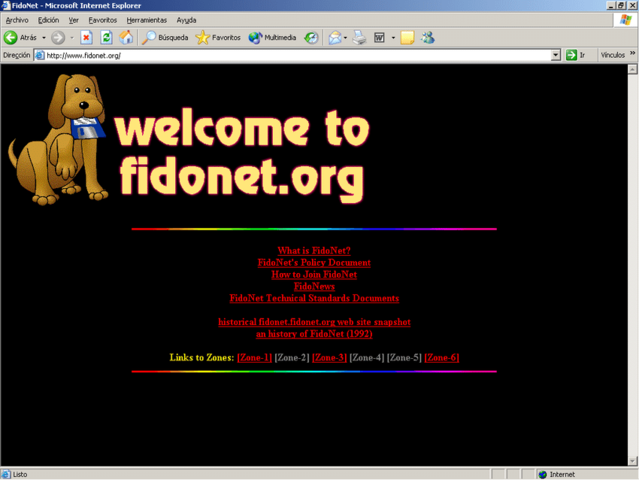The image size is (639, 480).
Task: Open the address bar URL dropdown
Action: click(555, 55)
